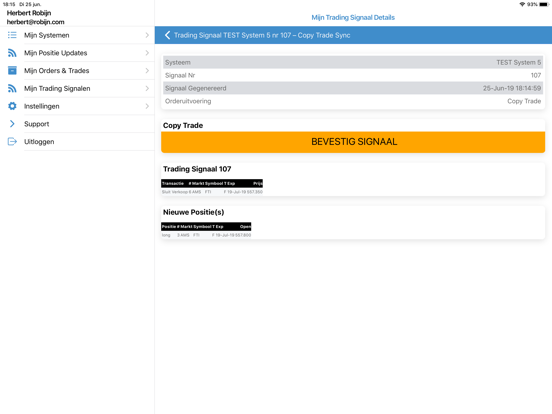Go back using the header chevron

168,35
